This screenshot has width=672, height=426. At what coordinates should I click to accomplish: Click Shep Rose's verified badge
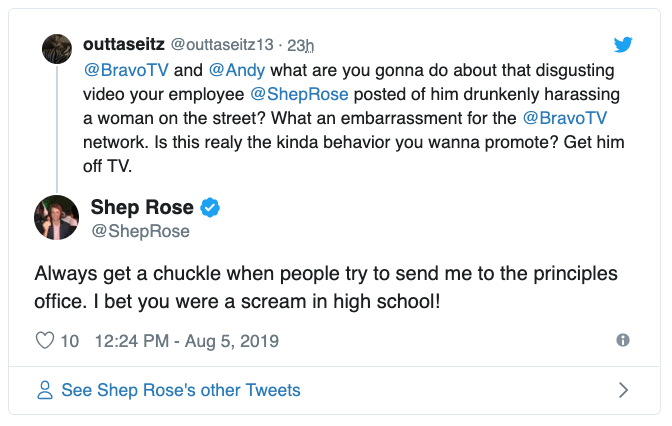211,208
